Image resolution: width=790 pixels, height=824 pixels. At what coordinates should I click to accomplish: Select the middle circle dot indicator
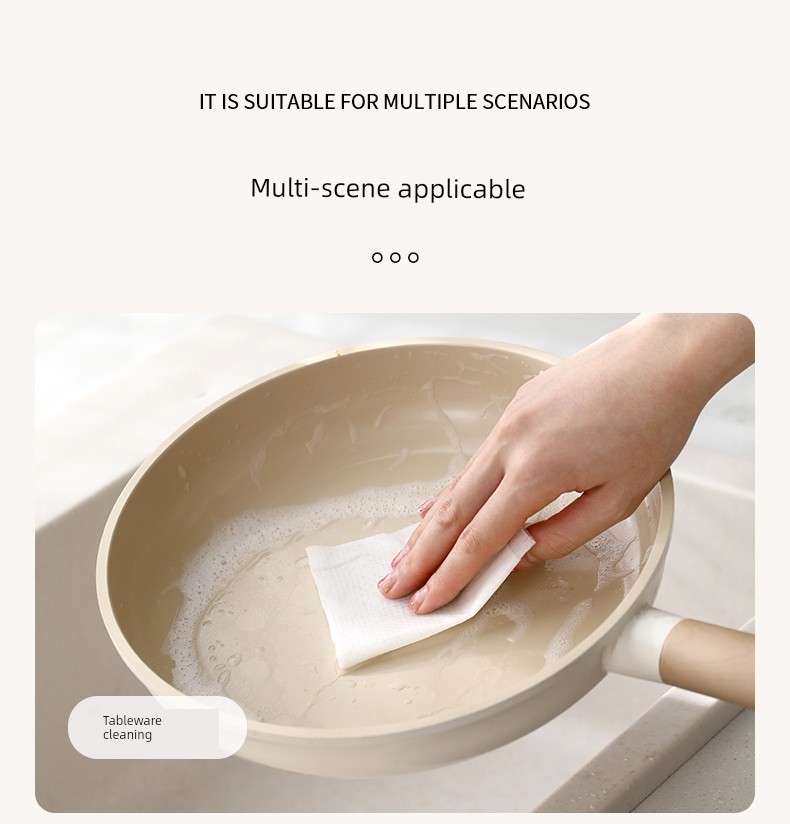(x=395, y=258)
